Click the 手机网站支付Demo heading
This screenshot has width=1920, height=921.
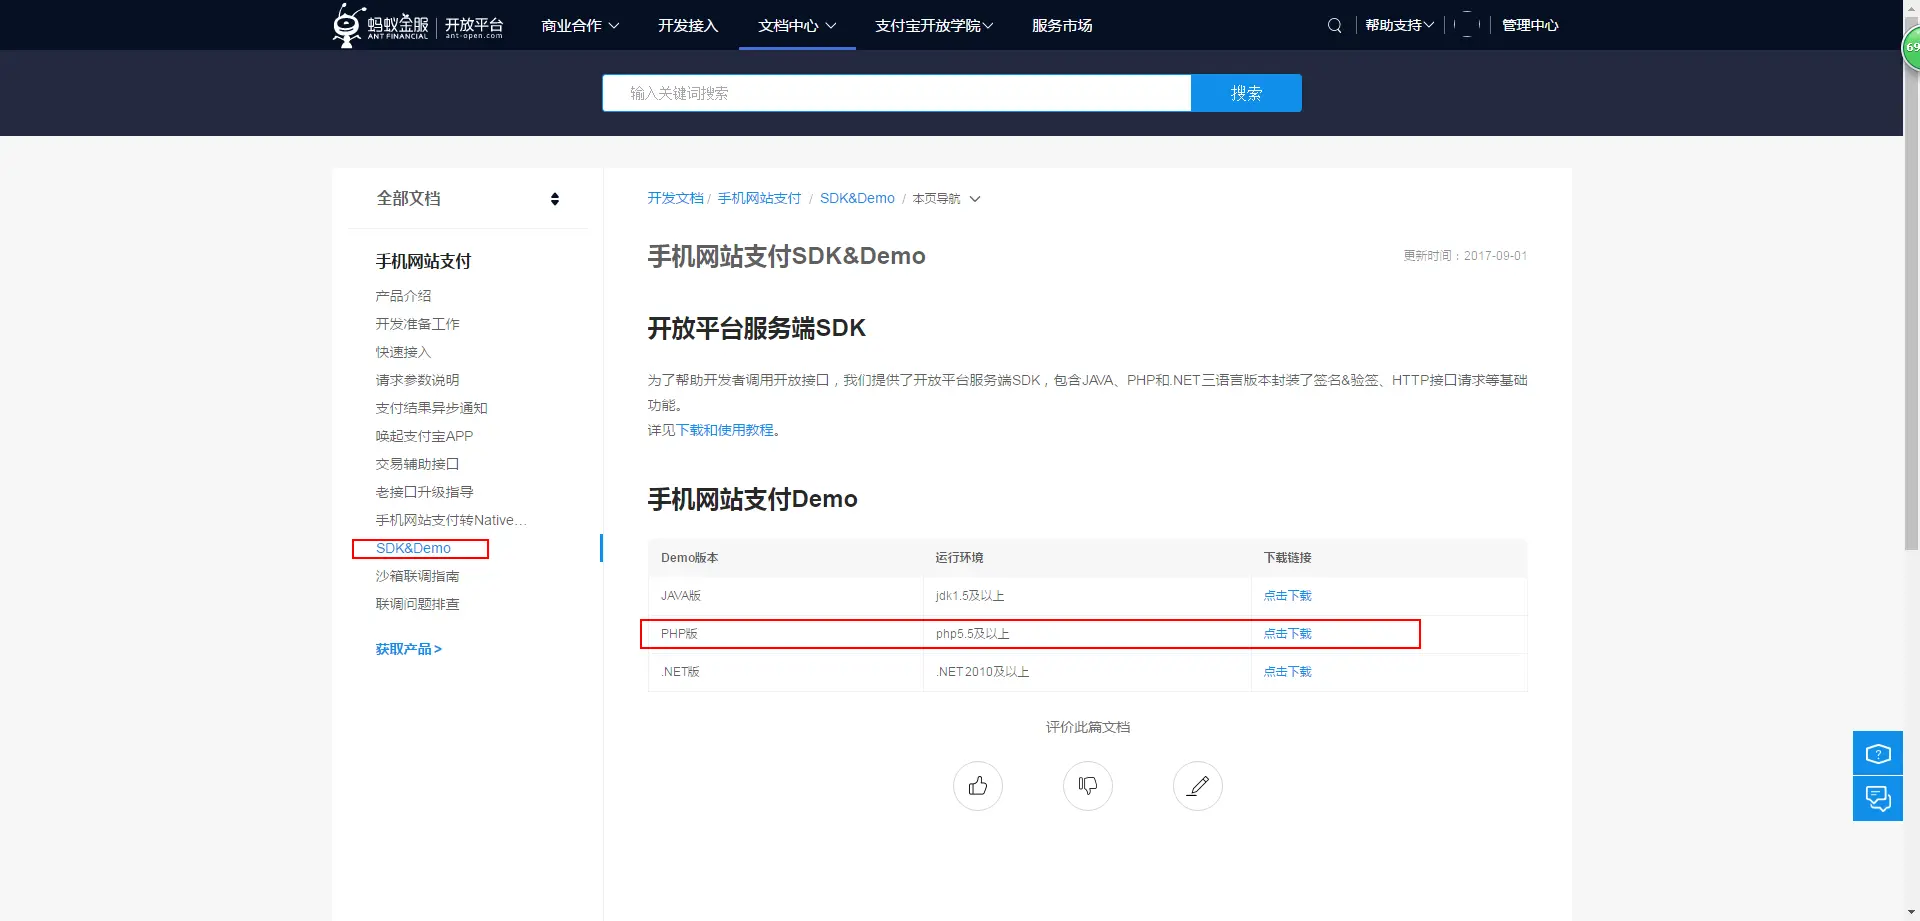coord(752,499)
